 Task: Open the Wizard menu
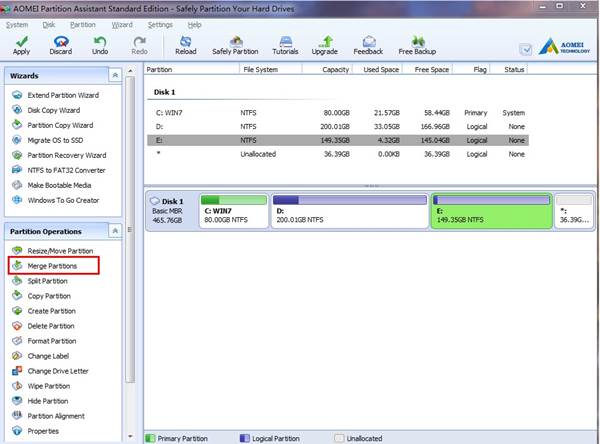click(x=122, y=24)
